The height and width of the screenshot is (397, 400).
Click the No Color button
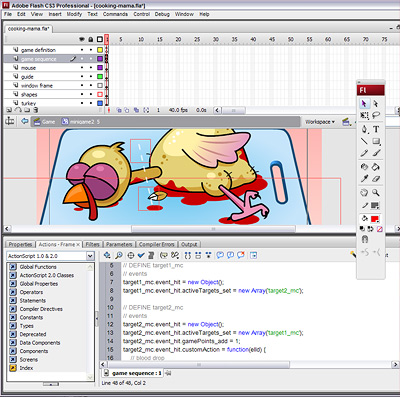pyautogui.click(x=379, y=229)
